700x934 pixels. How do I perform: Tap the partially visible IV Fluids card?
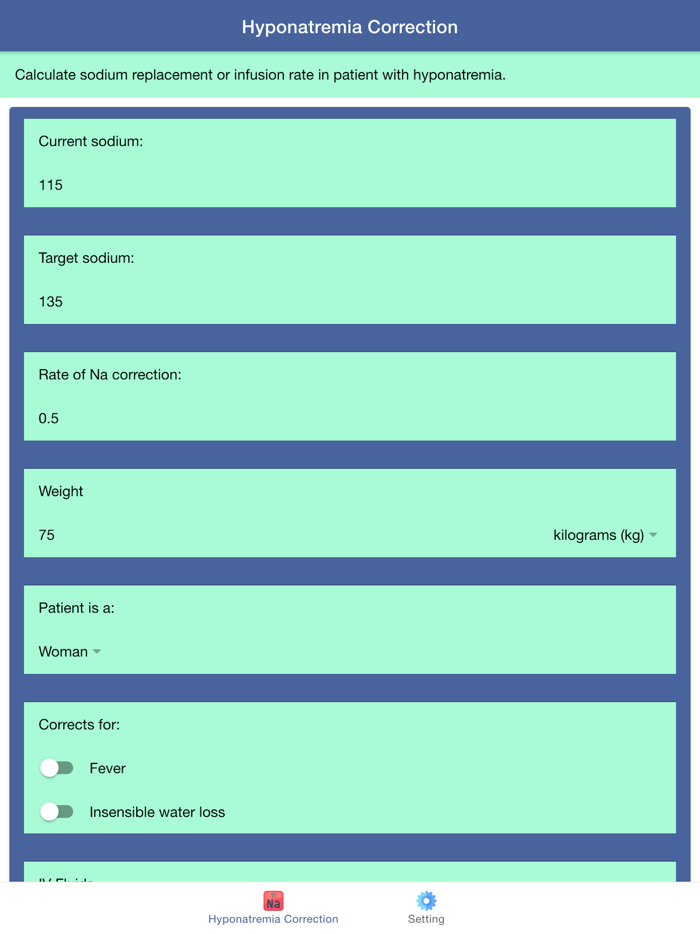[350, 872]
